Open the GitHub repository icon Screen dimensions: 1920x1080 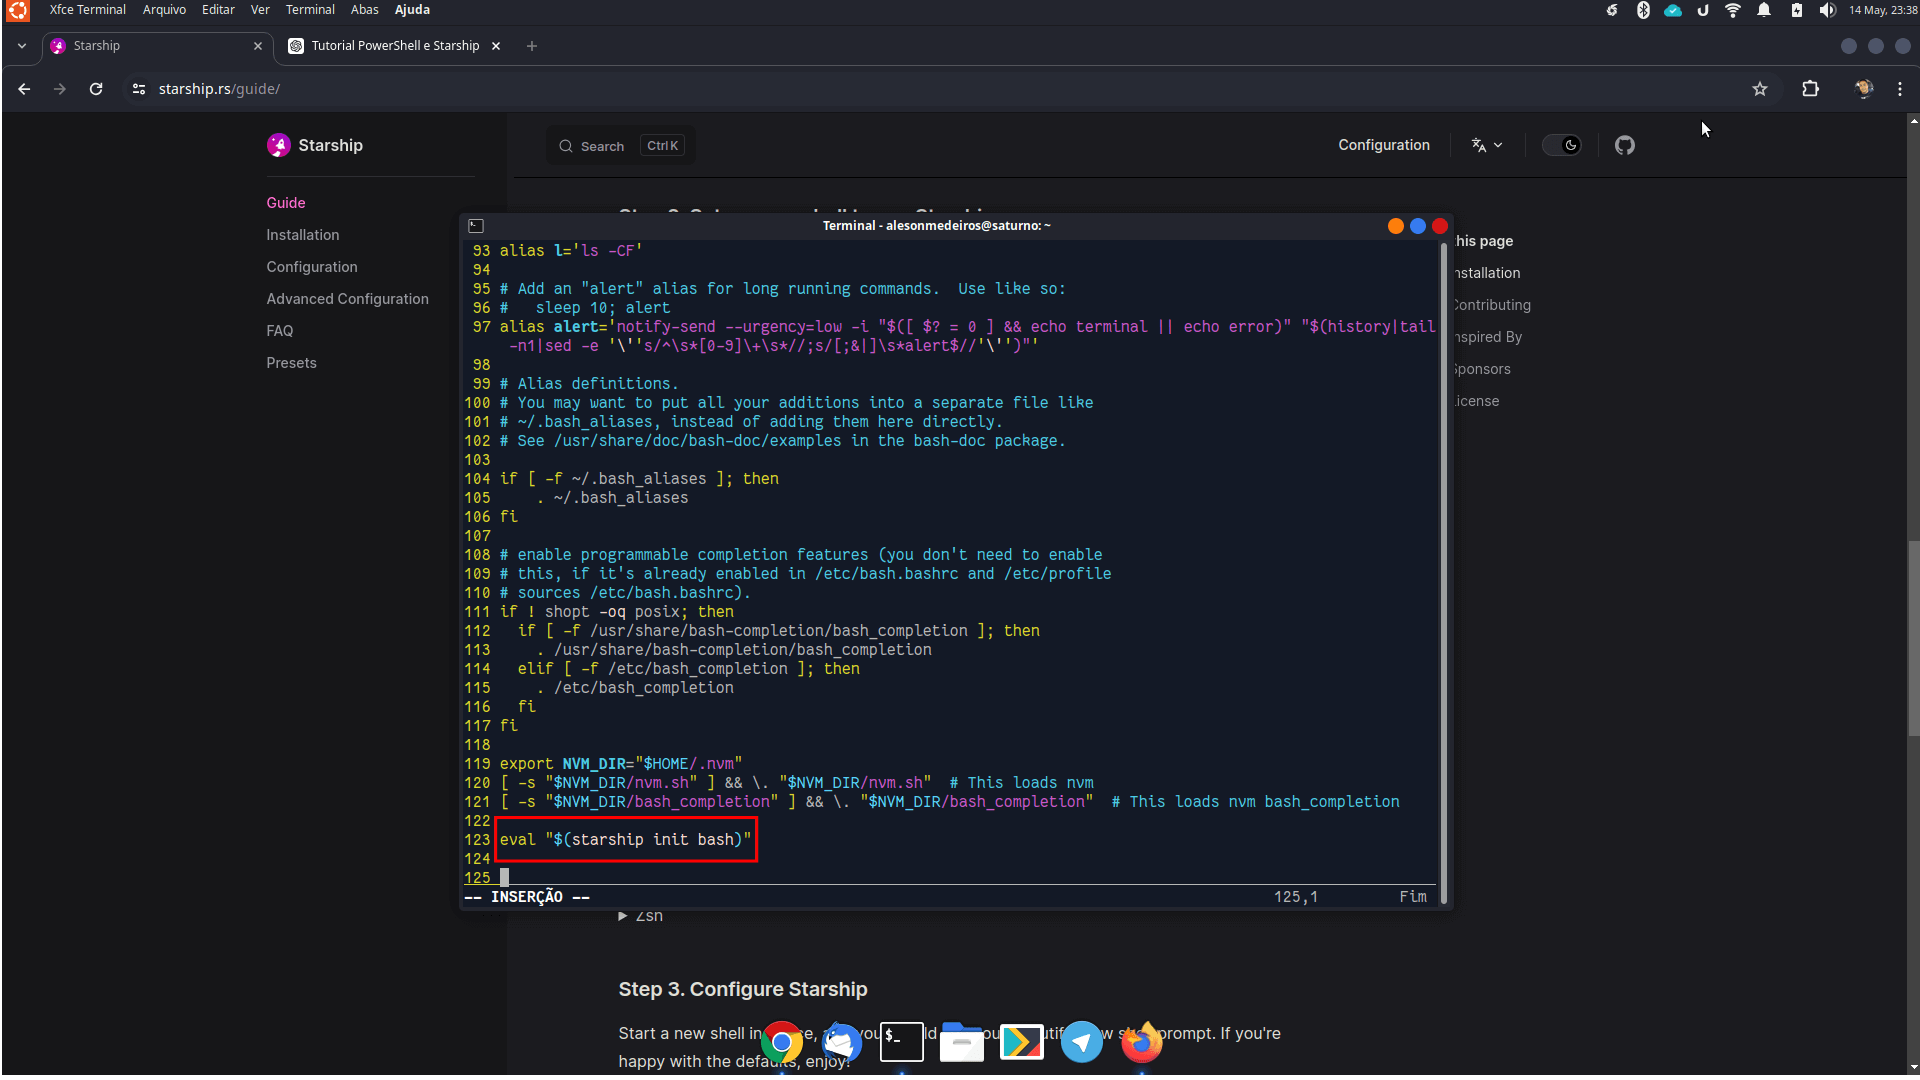pos(1625,145)
